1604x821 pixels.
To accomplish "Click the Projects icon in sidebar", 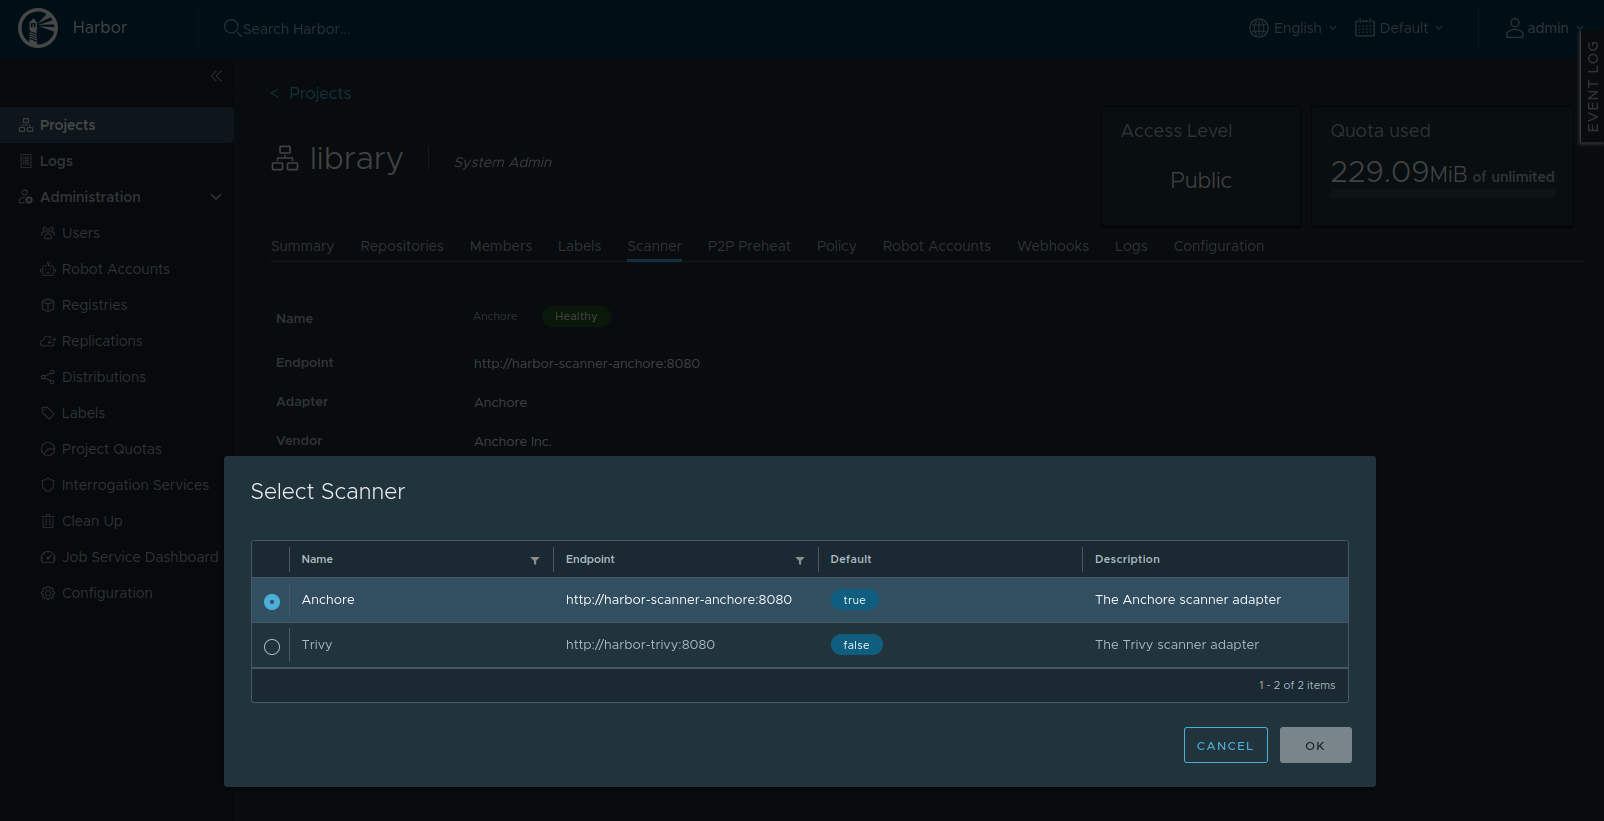I will (26, 125).
